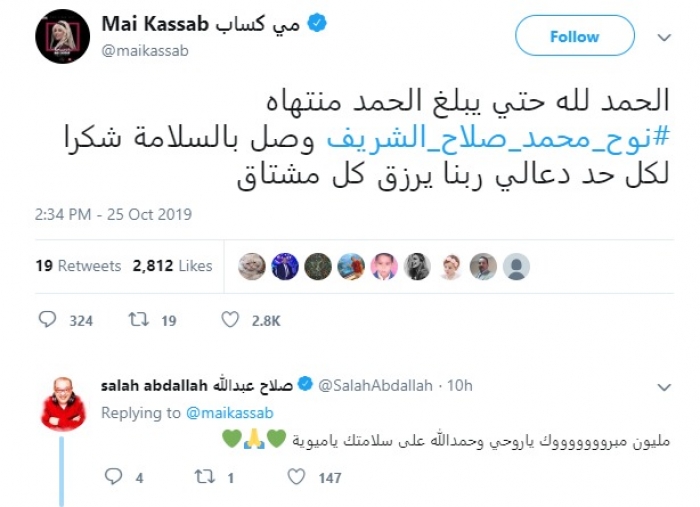Click Mai Kassab's verified badge

tap(317, 25)
